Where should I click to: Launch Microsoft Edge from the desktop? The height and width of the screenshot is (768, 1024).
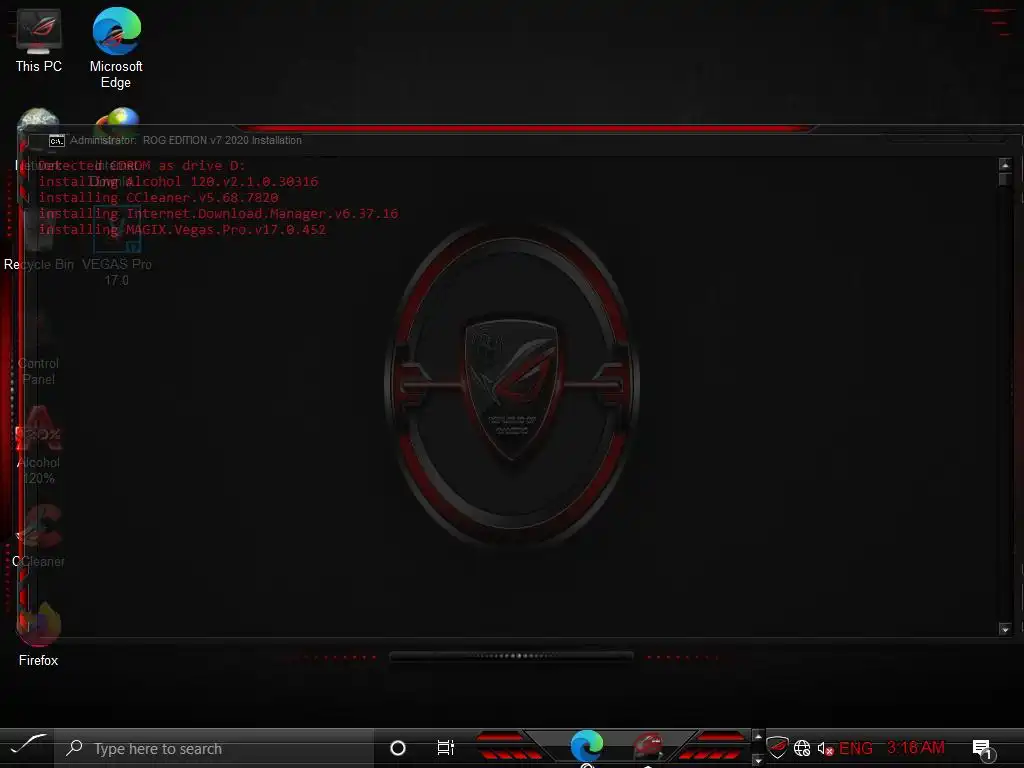click(x=116, y=48)
